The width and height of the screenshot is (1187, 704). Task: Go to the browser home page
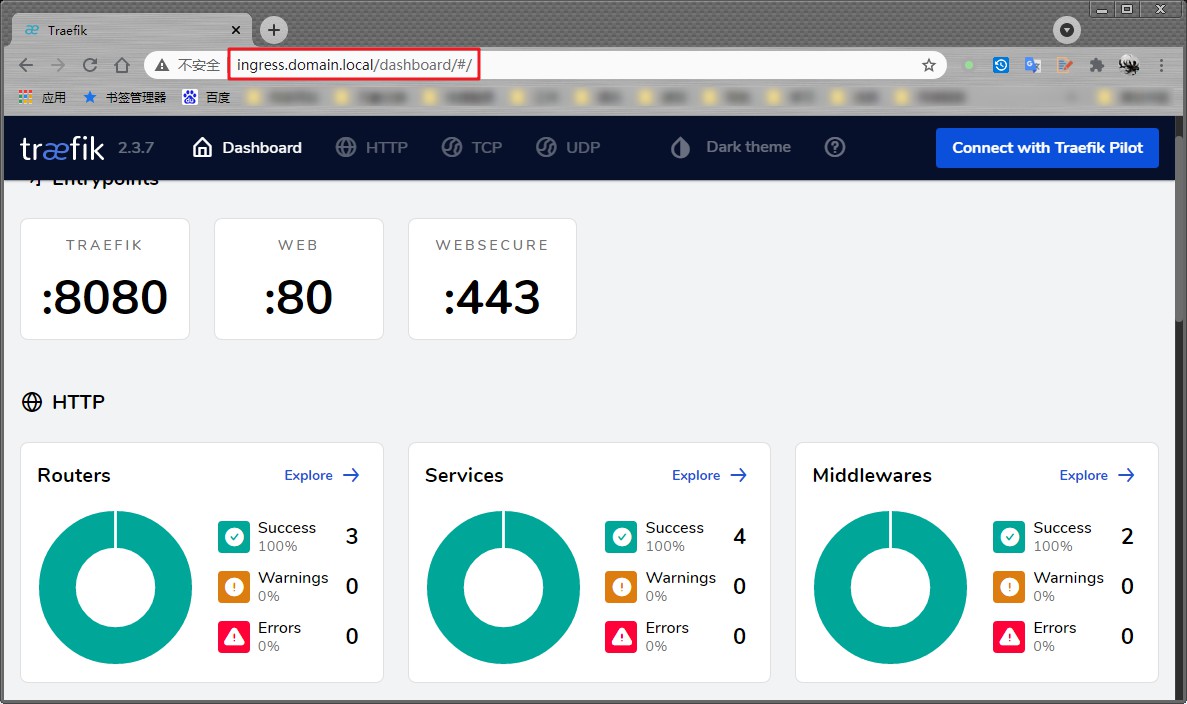pyautogui.click(x=121, y=65)
